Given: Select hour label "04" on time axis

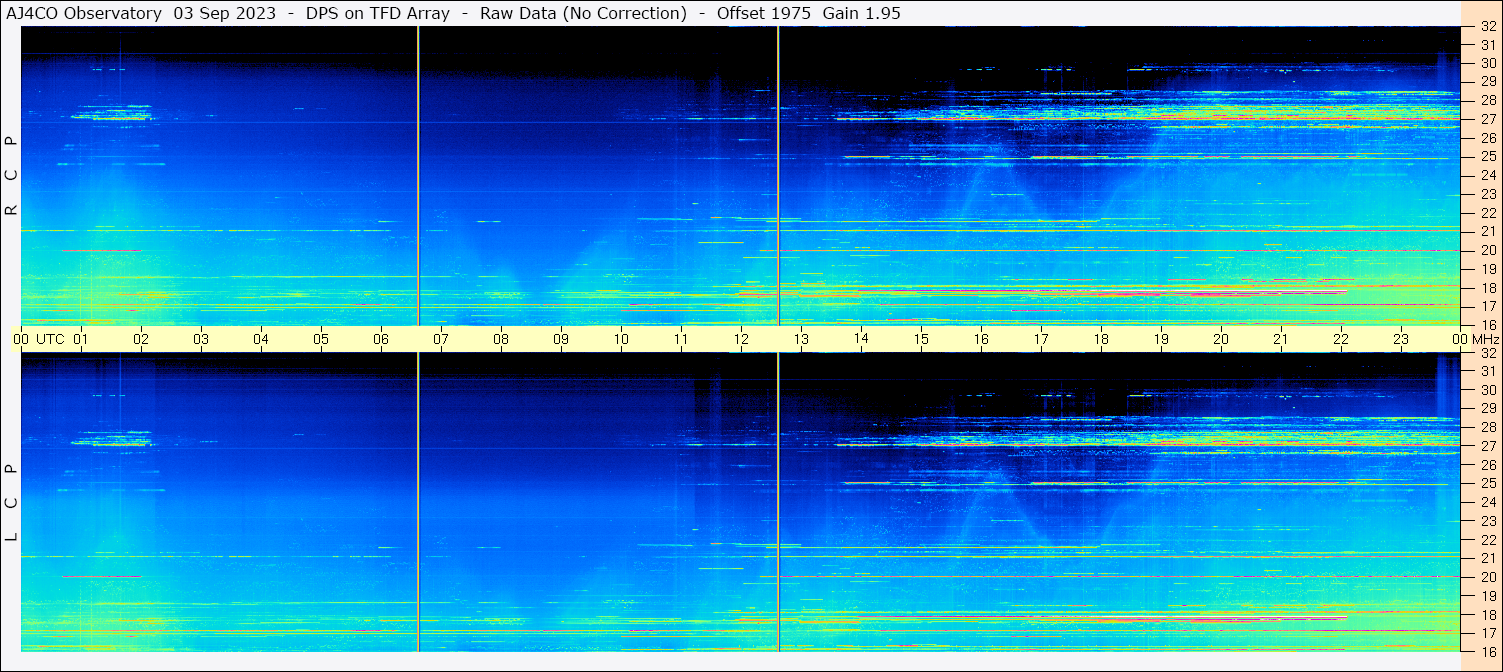Looking at the screenshot, I should (261, 339).
